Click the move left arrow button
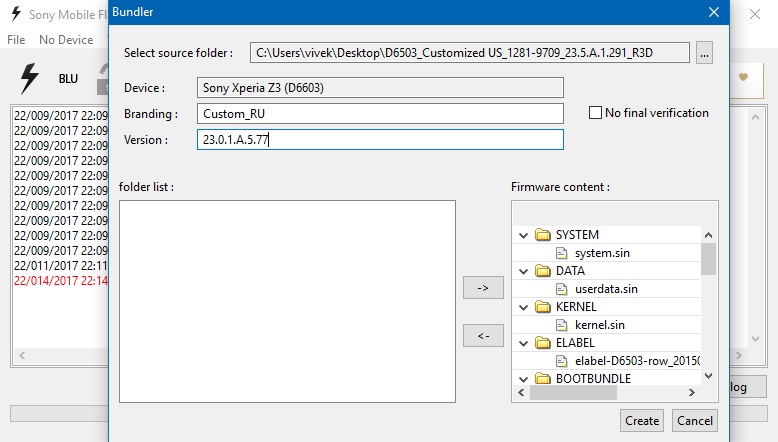This screenshot has height=442, width=778. pos(483,336)
